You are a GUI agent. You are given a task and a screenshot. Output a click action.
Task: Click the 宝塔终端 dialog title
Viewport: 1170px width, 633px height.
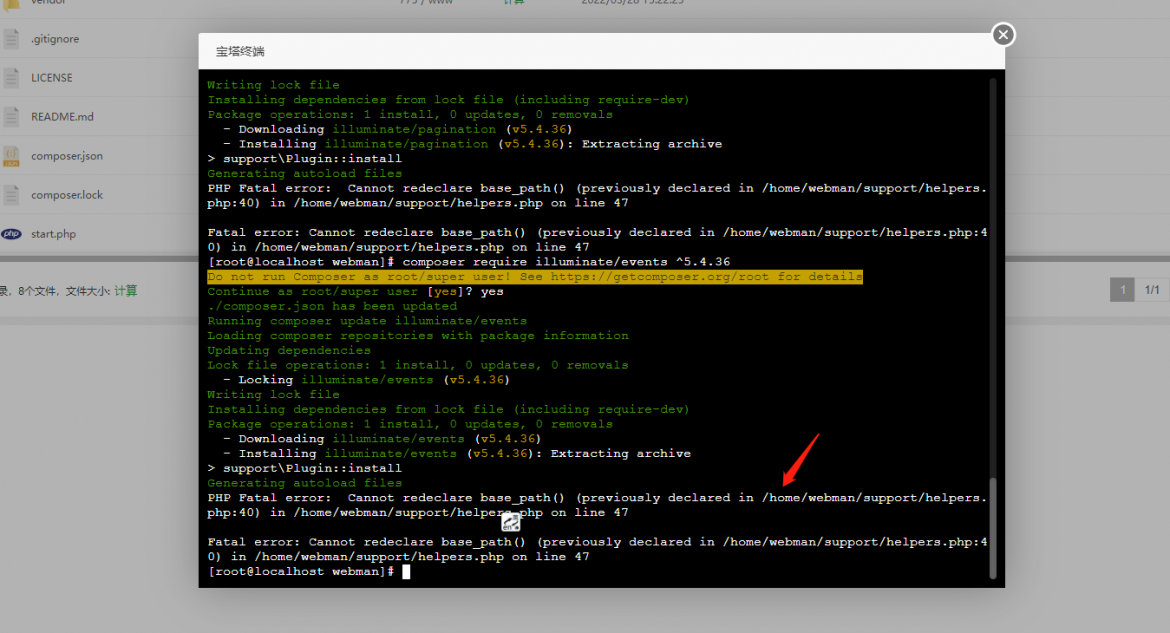click(x=240, y=52)
